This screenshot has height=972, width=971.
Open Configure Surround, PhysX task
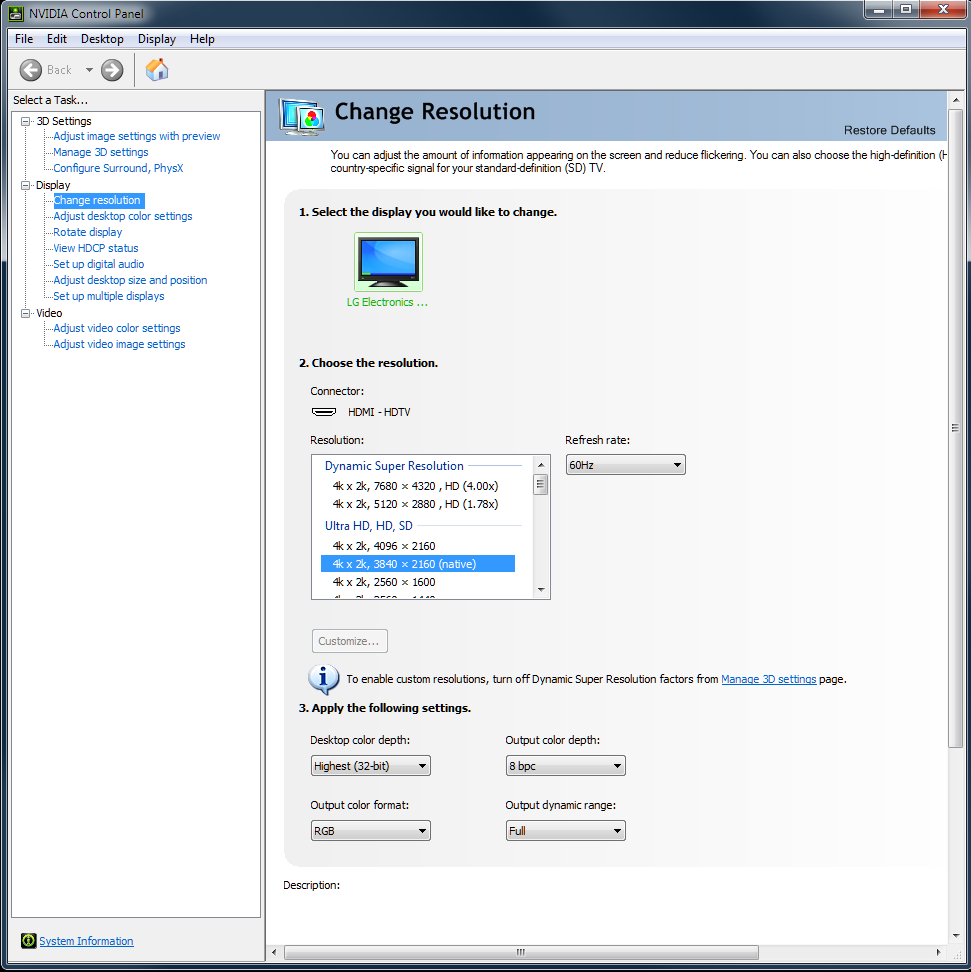pos(118,169)
